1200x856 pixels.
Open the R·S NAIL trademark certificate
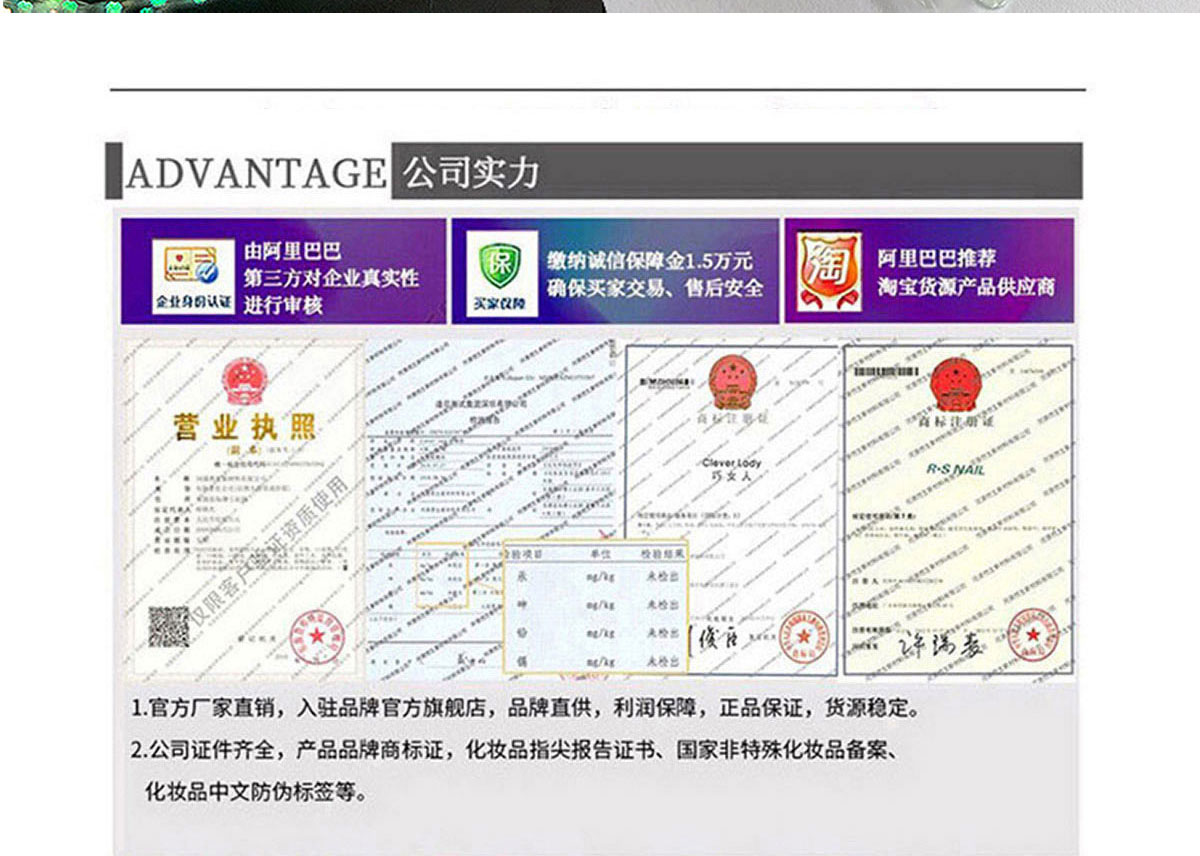(958, 510)
